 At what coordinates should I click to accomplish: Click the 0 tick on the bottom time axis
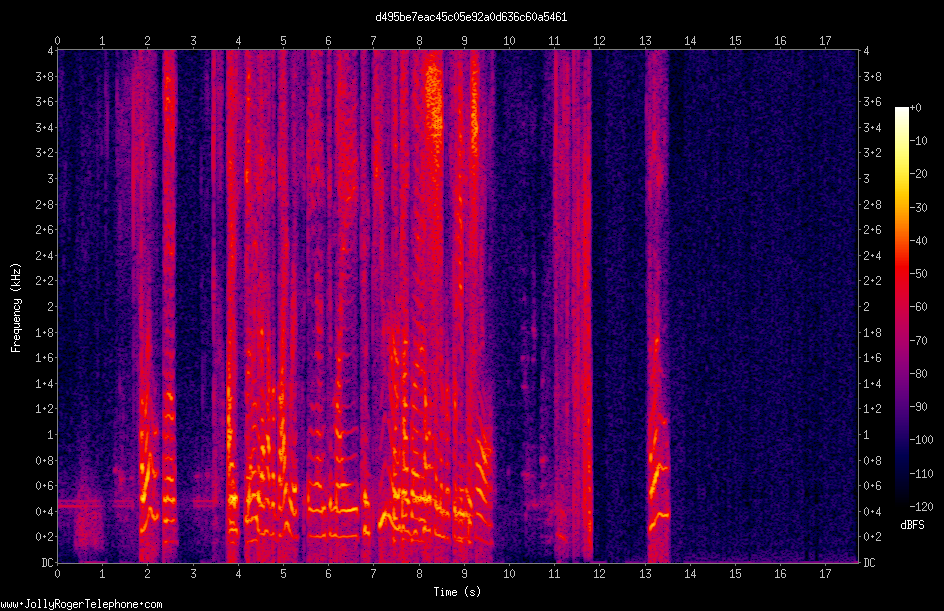point(57,574)
